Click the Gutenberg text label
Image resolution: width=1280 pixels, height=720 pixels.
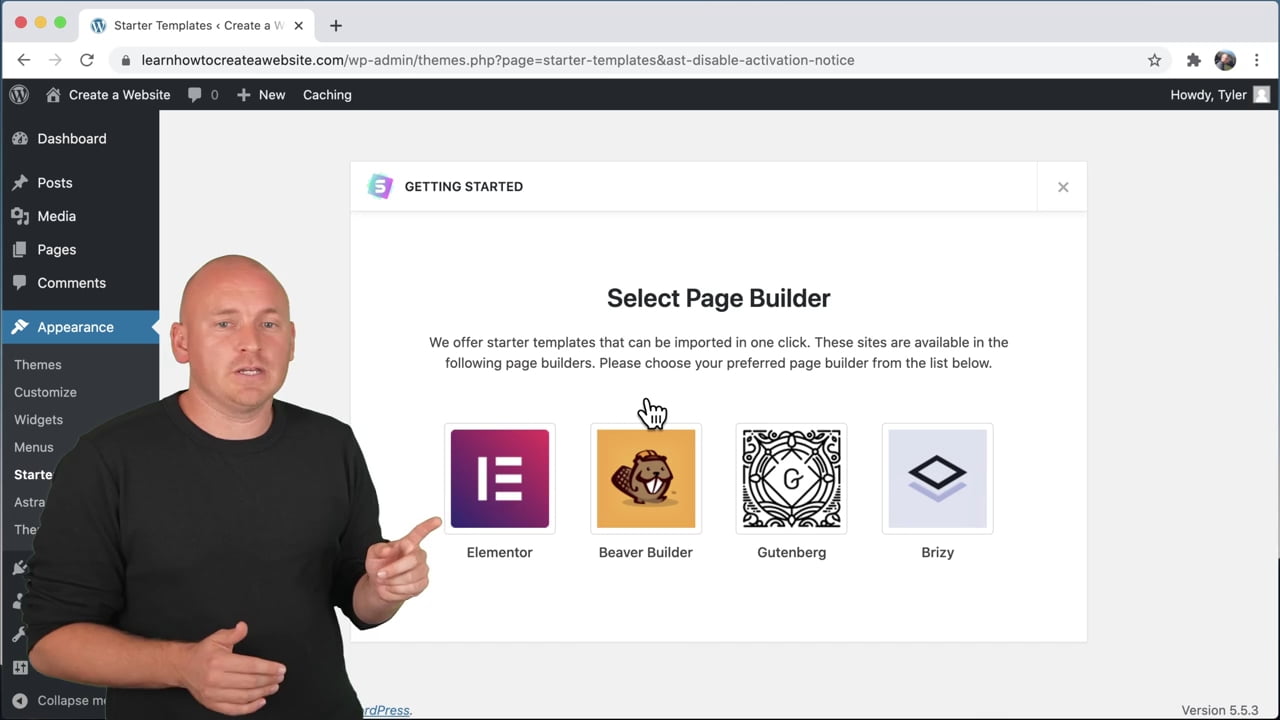791,552
